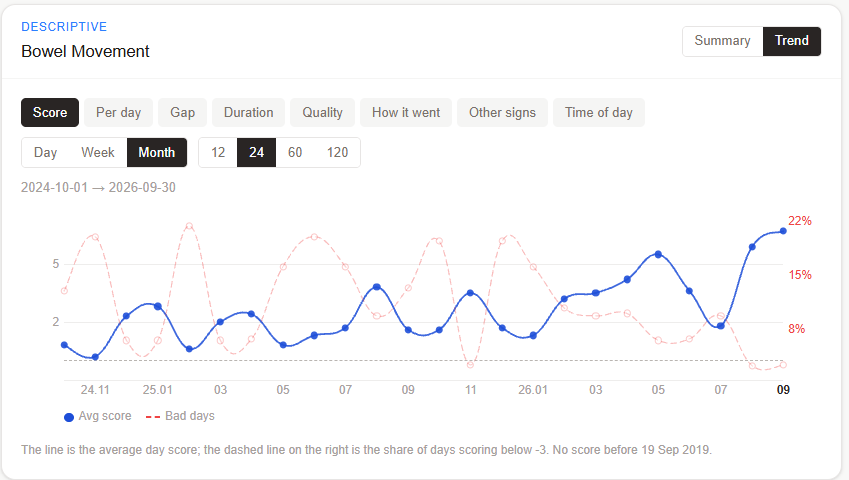Switch to the Gap metric
The image size is (849, 480).
pos(182,113)
